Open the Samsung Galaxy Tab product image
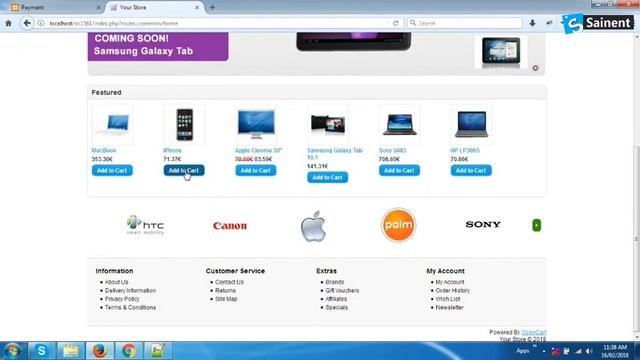 tap(328, 124)
